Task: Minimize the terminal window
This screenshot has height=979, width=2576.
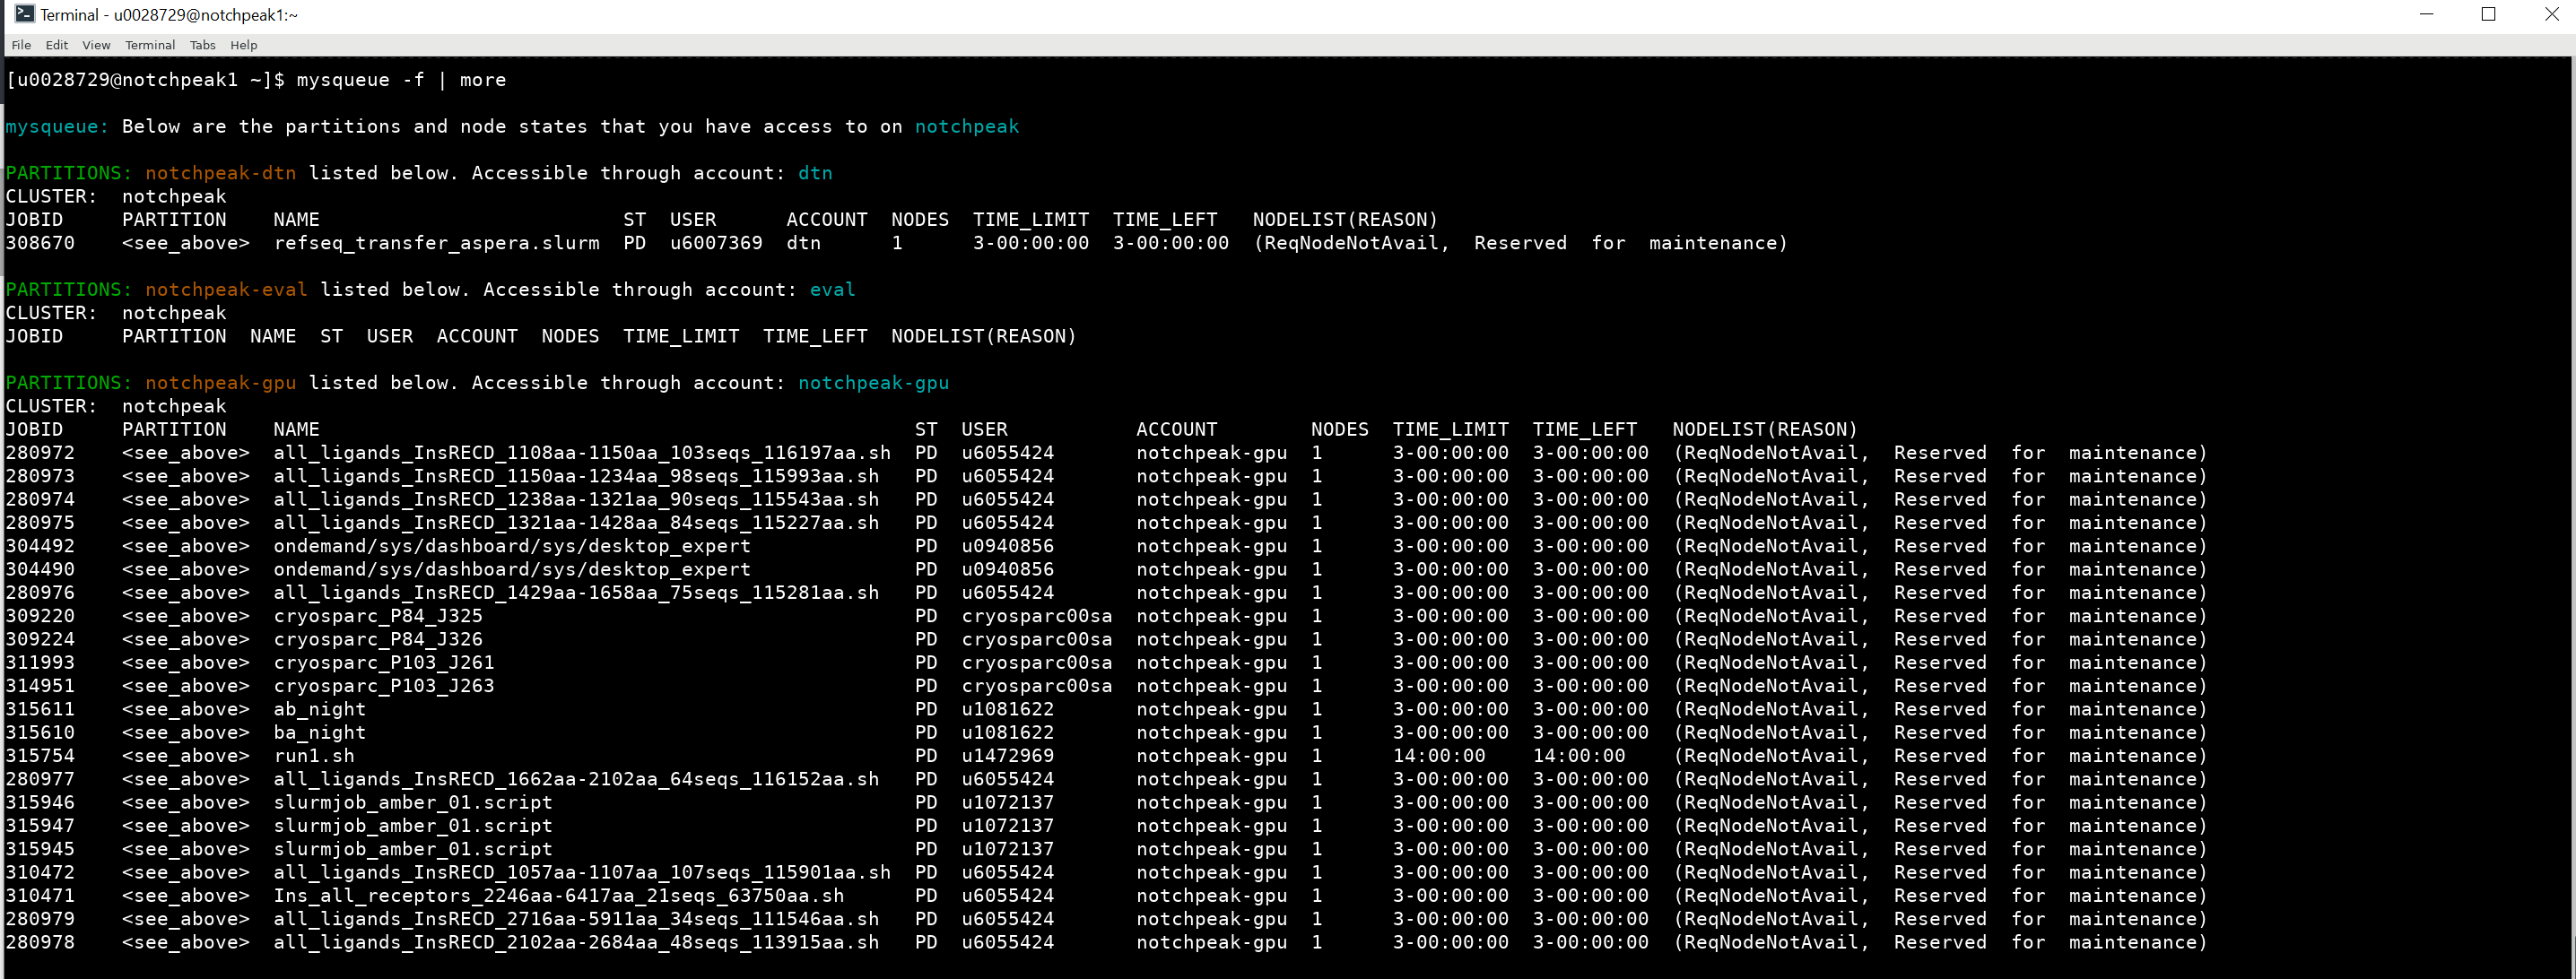Action: tap(2426, 14)
